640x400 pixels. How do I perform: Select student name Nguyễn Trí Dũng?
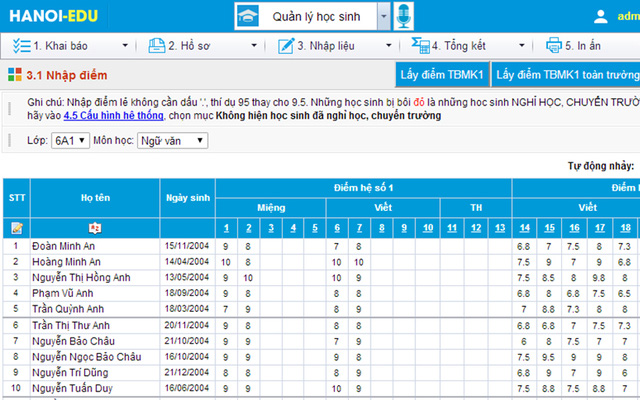point(70,372)
